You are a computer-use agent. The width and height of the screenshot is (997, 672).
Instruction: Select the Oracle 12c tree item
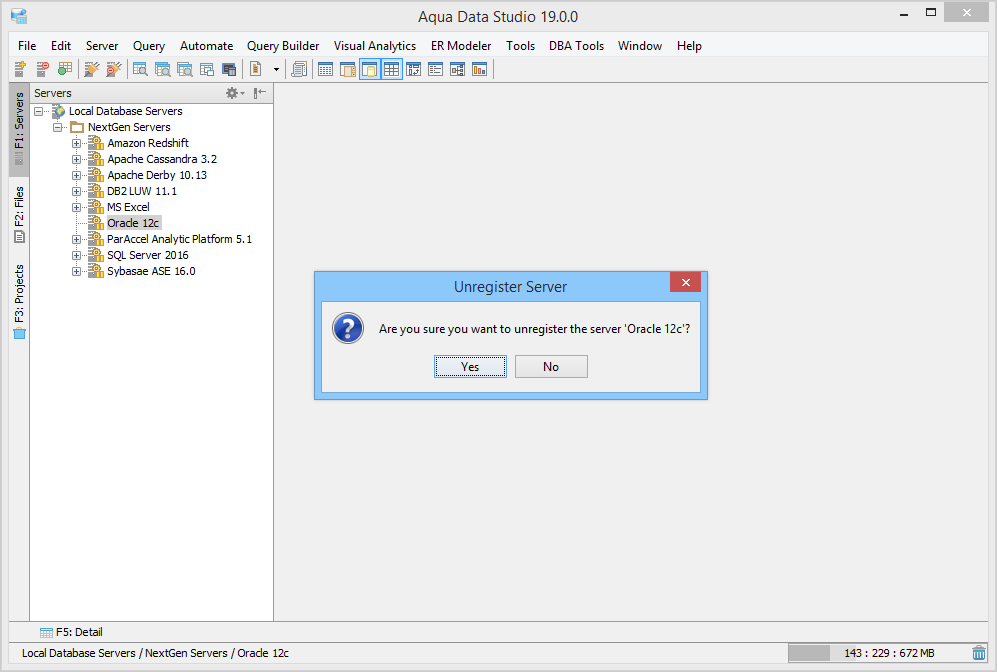click(133, 223)
